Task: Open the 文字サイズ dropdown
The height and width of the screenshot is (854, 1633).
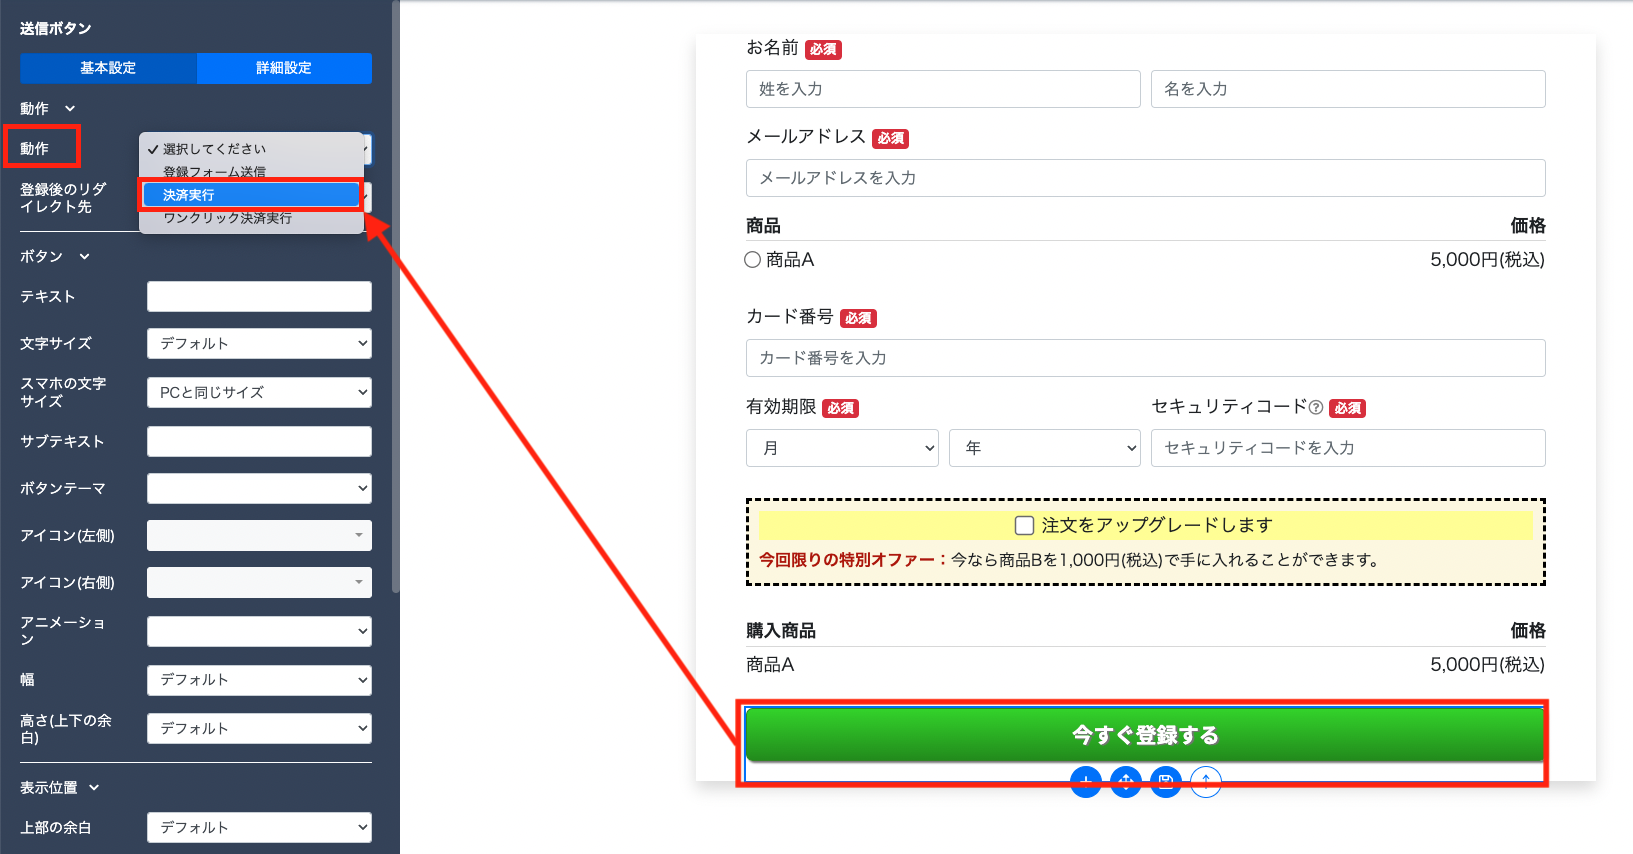Action: coord(259,343)
